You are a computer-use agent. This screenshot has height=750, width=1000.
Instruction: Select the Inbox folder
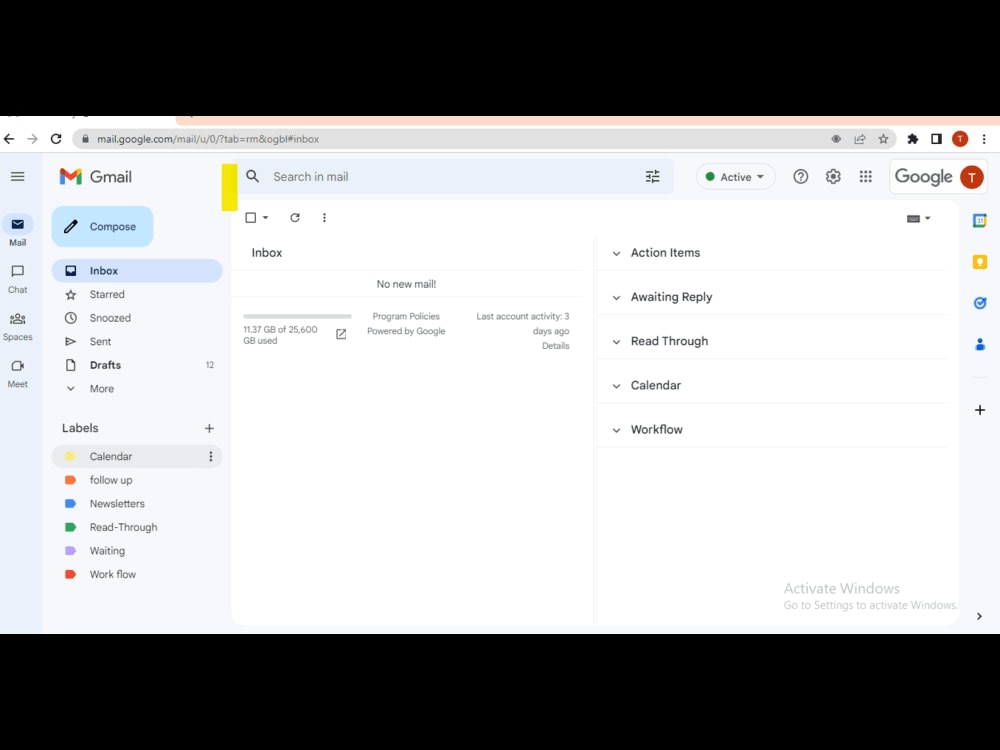click(x=137, y=270)
